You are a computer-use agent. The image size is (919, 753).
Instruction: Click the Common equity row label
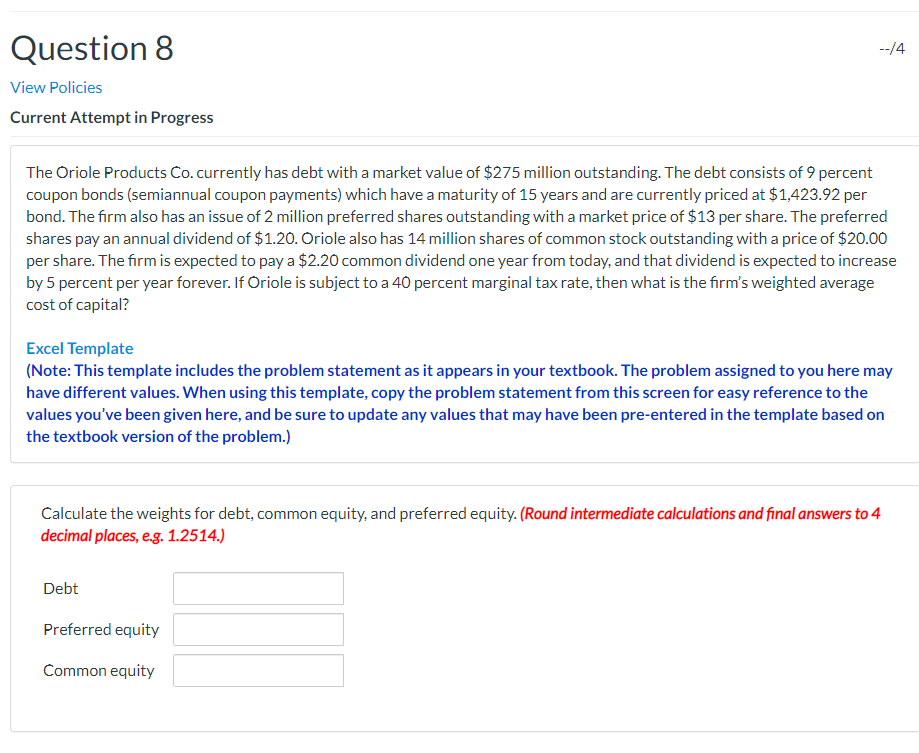point(99,670)
